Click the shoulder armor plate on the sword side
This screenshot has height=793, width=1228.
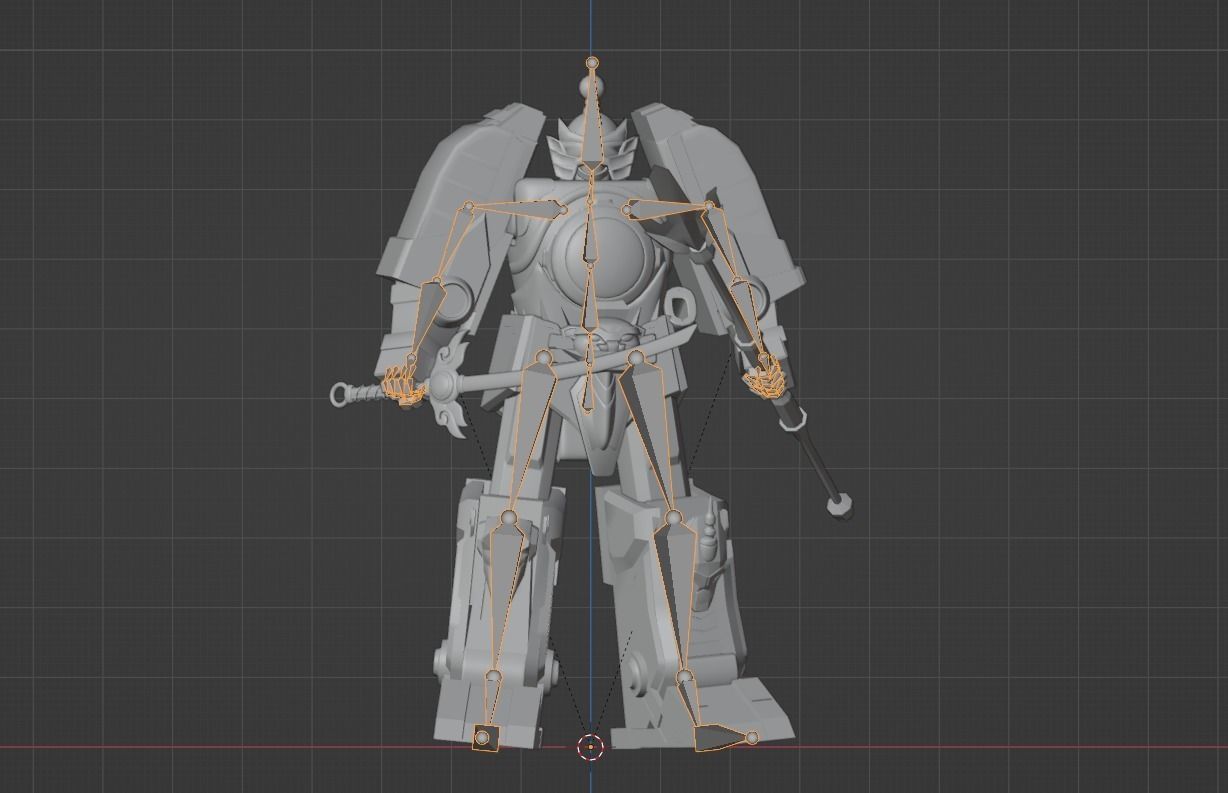tap(455, 200)
